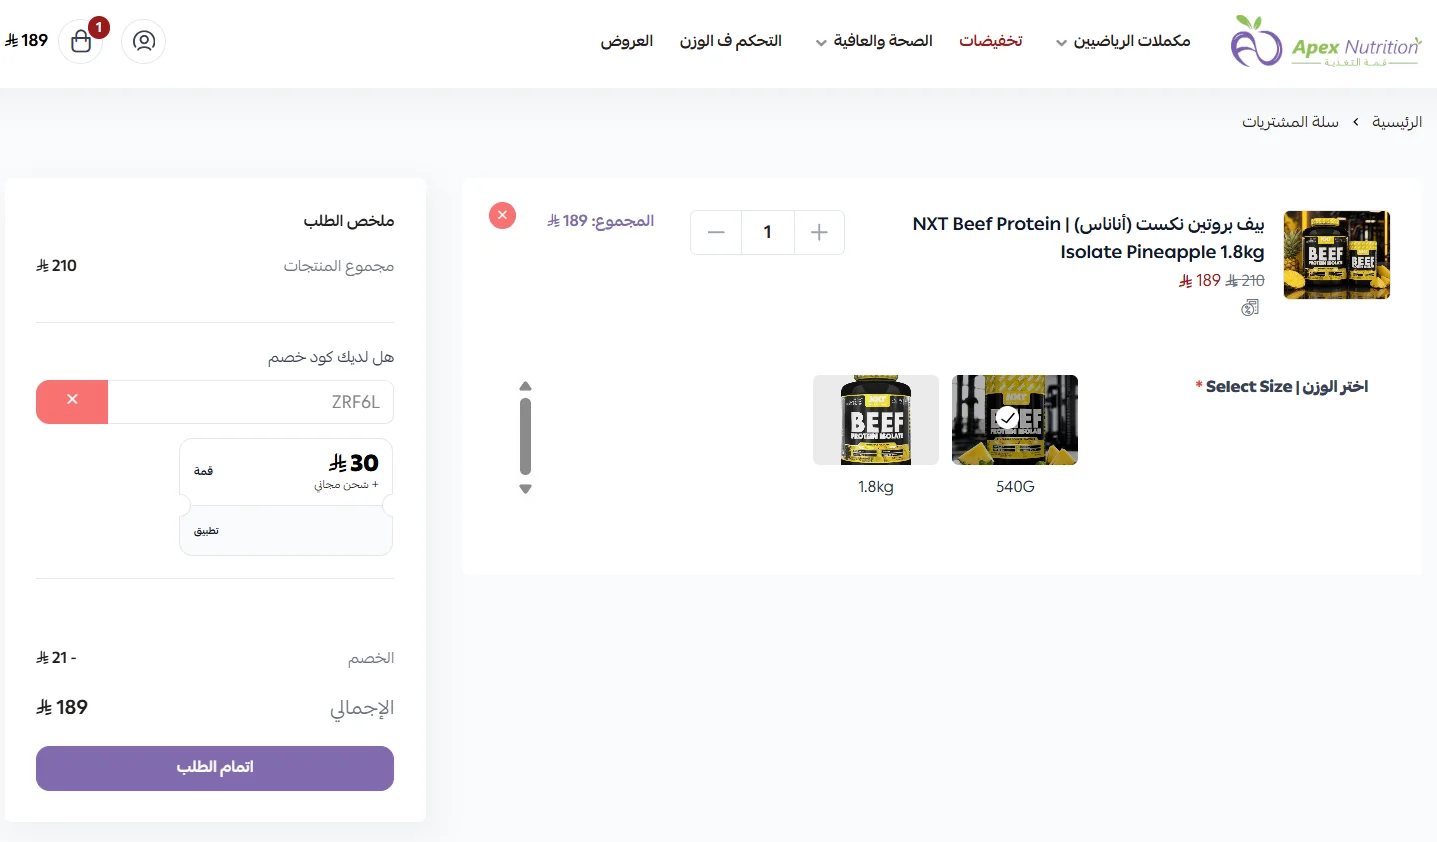The width and height of the screenshot is (1437, 842).
Task: Click the cart total 189 in header
Action: click(x=27, y=41)
